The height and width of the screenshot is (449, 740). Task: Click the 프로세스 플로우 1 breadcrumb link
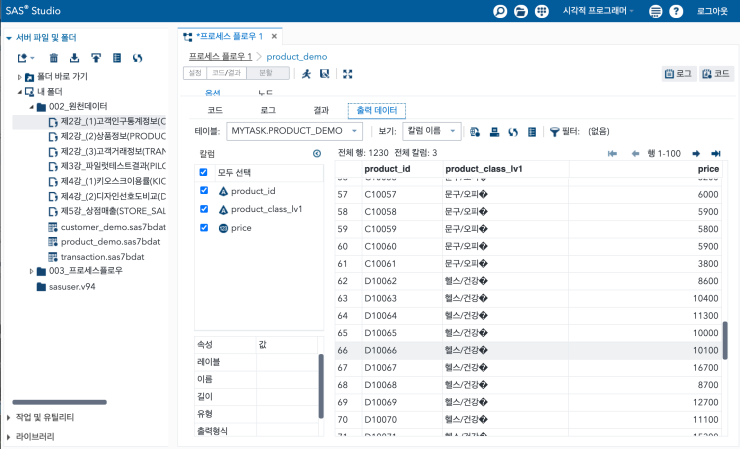220,57
